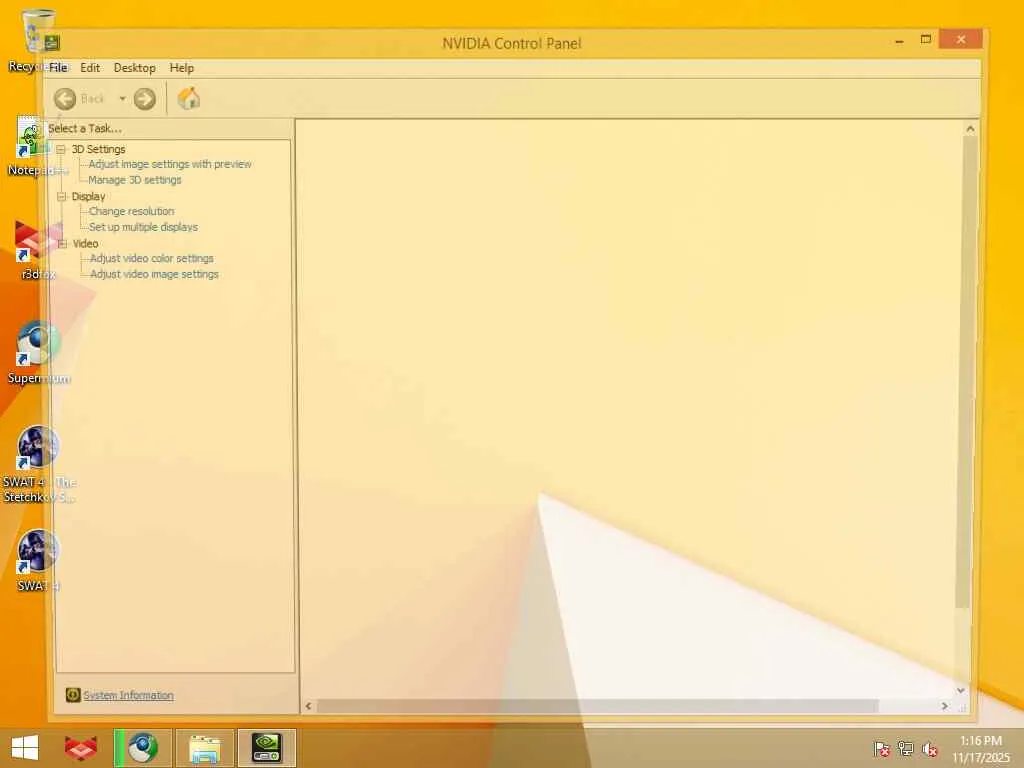Close the NVIDIA Control Panel window
The width and height of the screenshot is (1024, 768).
[961, 39]
